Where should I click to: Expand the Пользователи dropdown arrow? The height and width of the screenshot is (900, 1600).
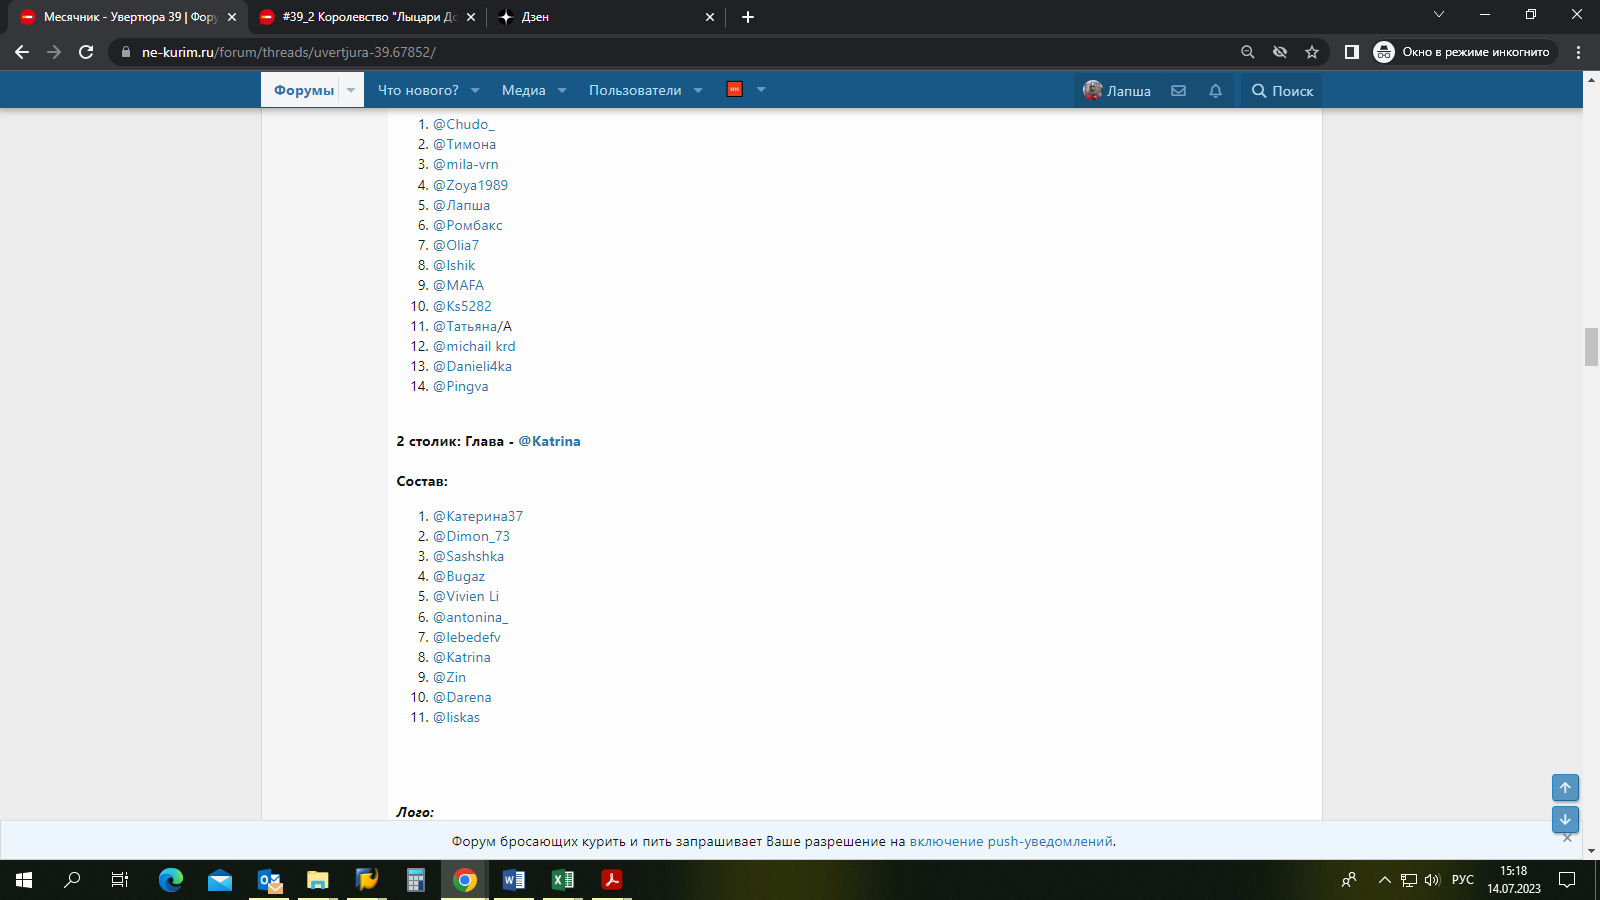[x=698, y=90]
